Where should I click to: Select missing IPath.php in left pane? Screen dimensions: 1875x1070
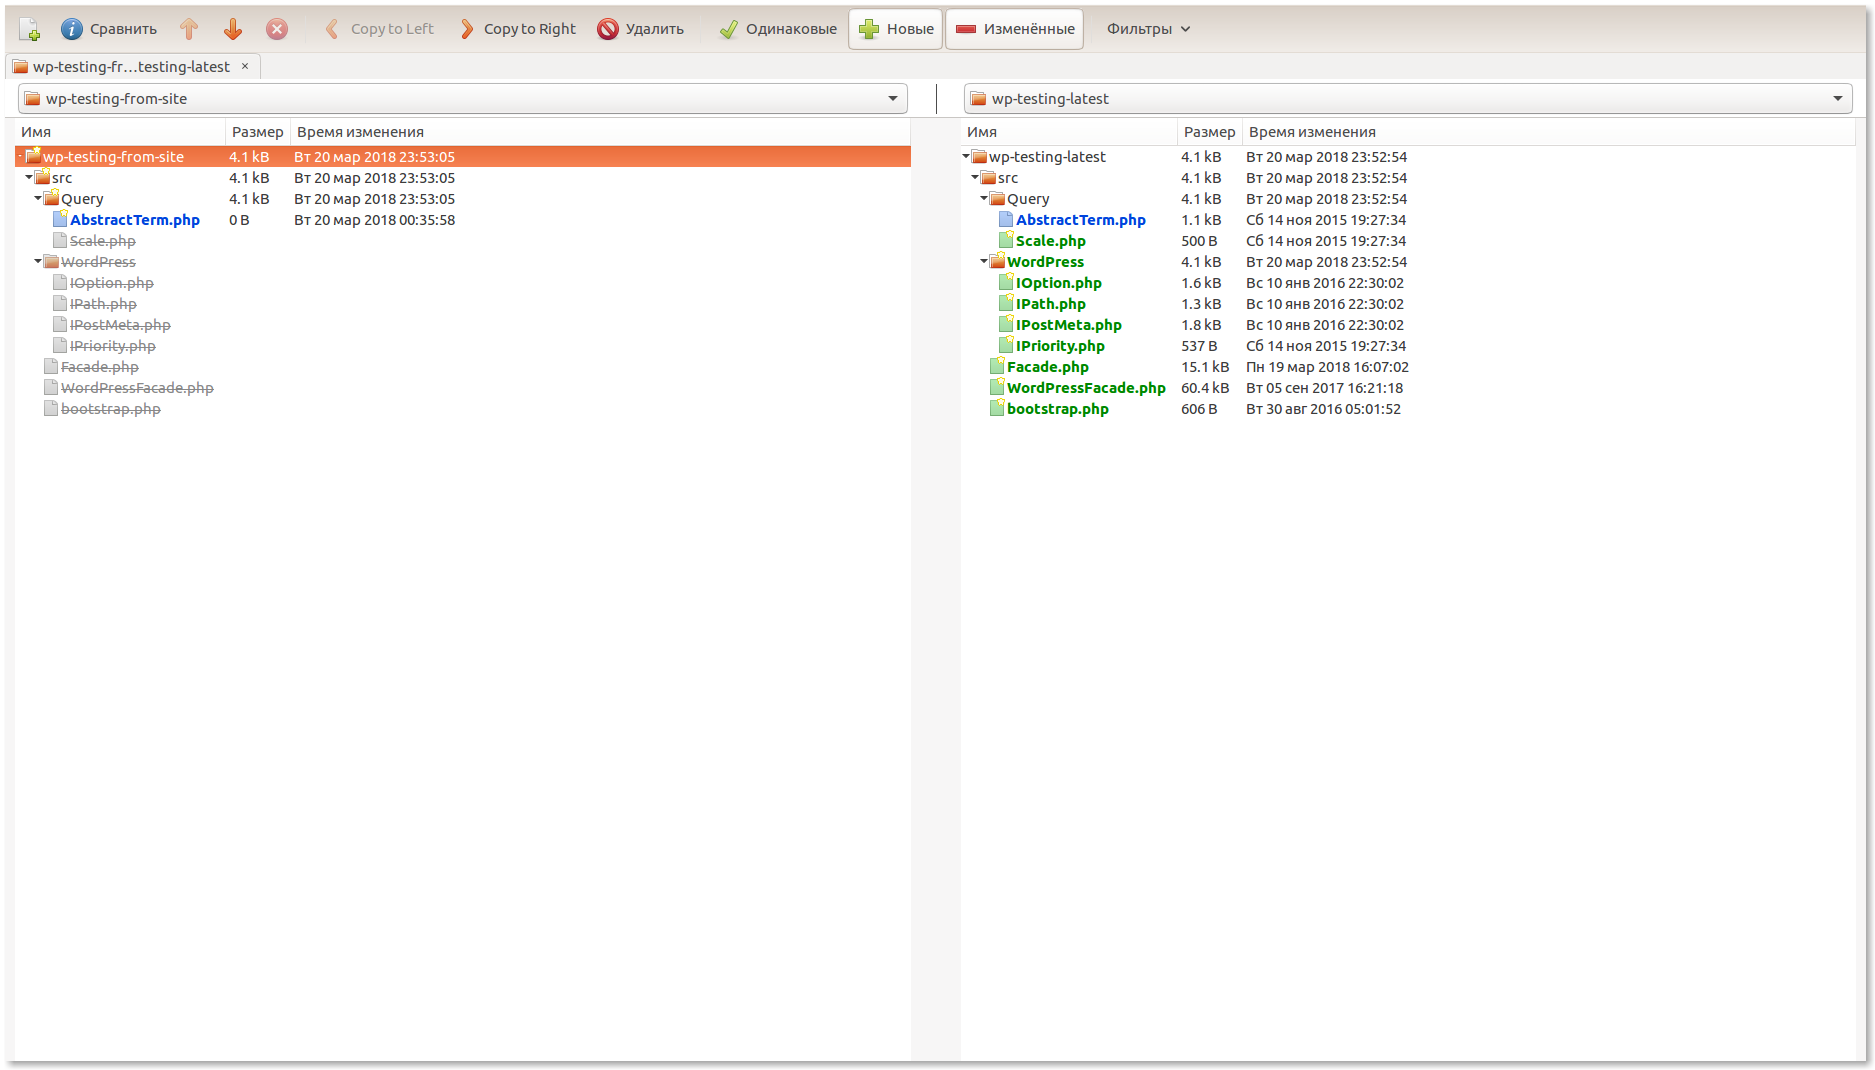click(x=103, y=304)
